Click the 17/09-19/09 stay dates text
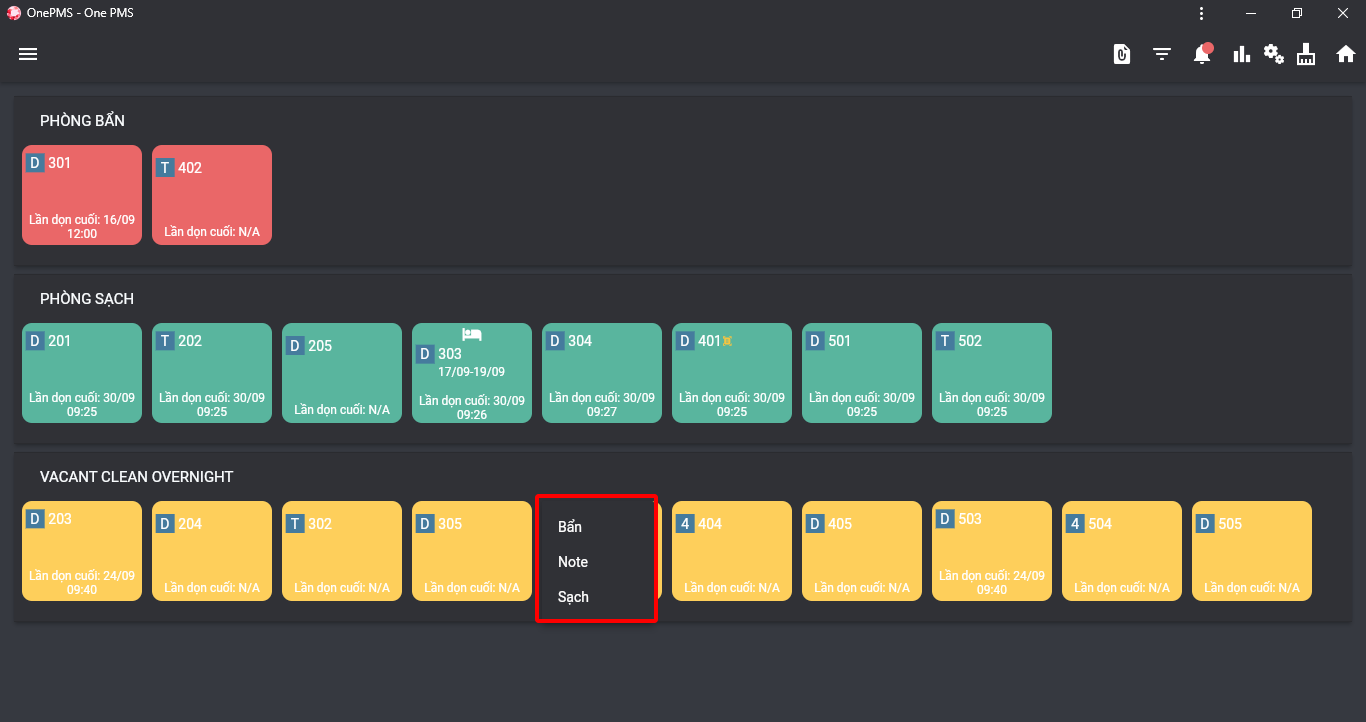The image size is (1366, 722). (x=471, y=371)
